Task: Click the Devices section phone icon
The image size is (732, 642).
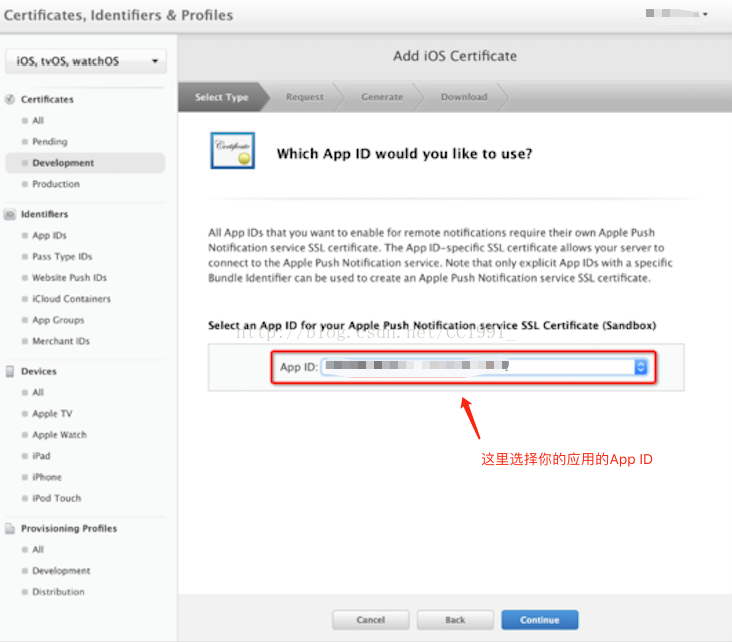Action: (9, 371)
